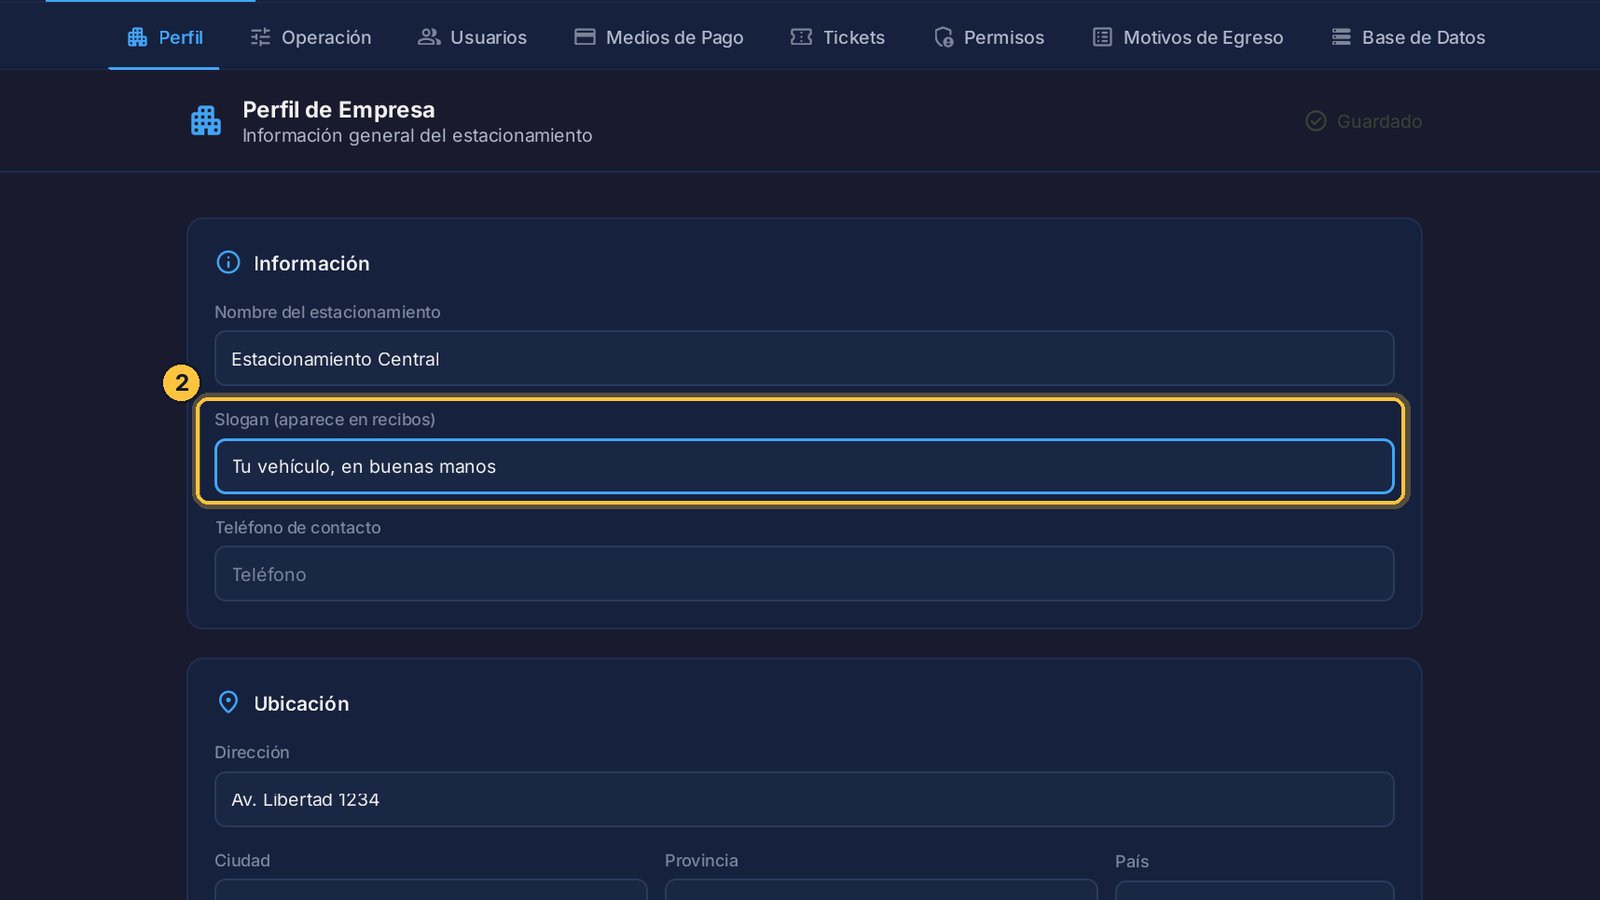Click the database icon beside Base de Datos
The width and height of the screenshot is (1600, 900).
(x=1341, y=37)
